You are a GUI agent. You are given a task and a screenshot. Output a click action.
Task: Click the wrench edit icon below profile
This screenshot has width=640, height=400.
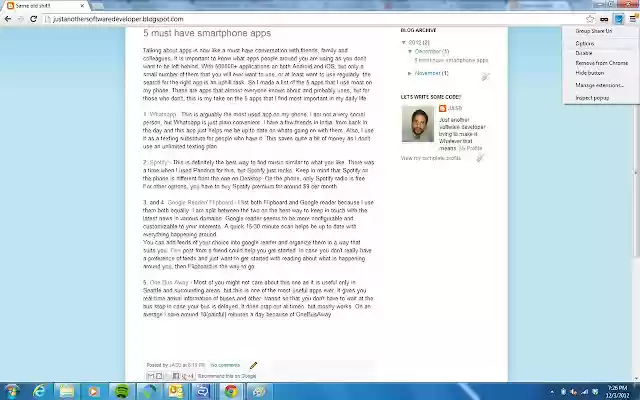click(480, 158)
